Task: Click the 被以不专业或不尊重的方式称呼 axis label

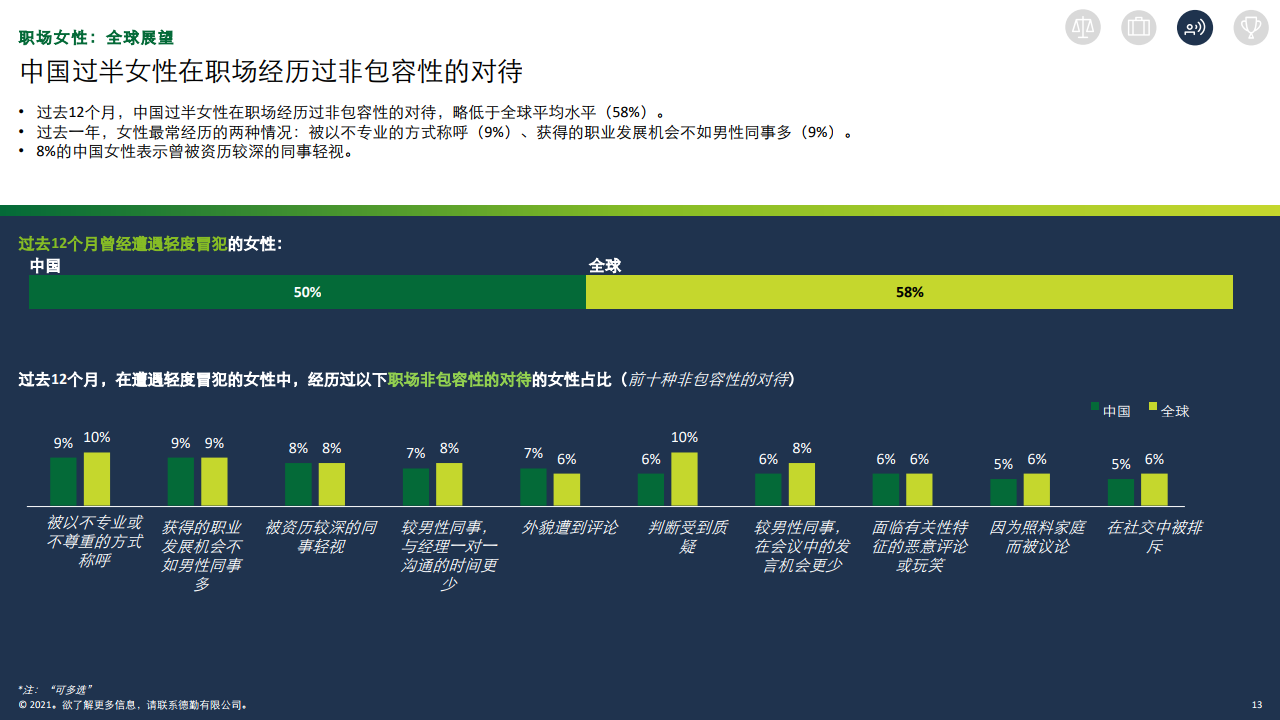Action: click(x=94, y=541)
